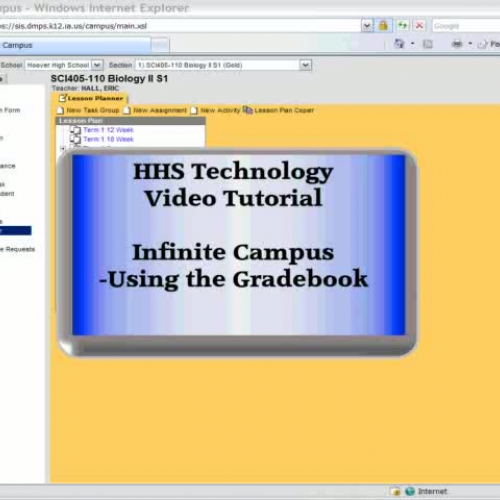Focus the Google search box
Image resolution: width=500 pixels, height=500 pixels.
click(x=466, y=26)
